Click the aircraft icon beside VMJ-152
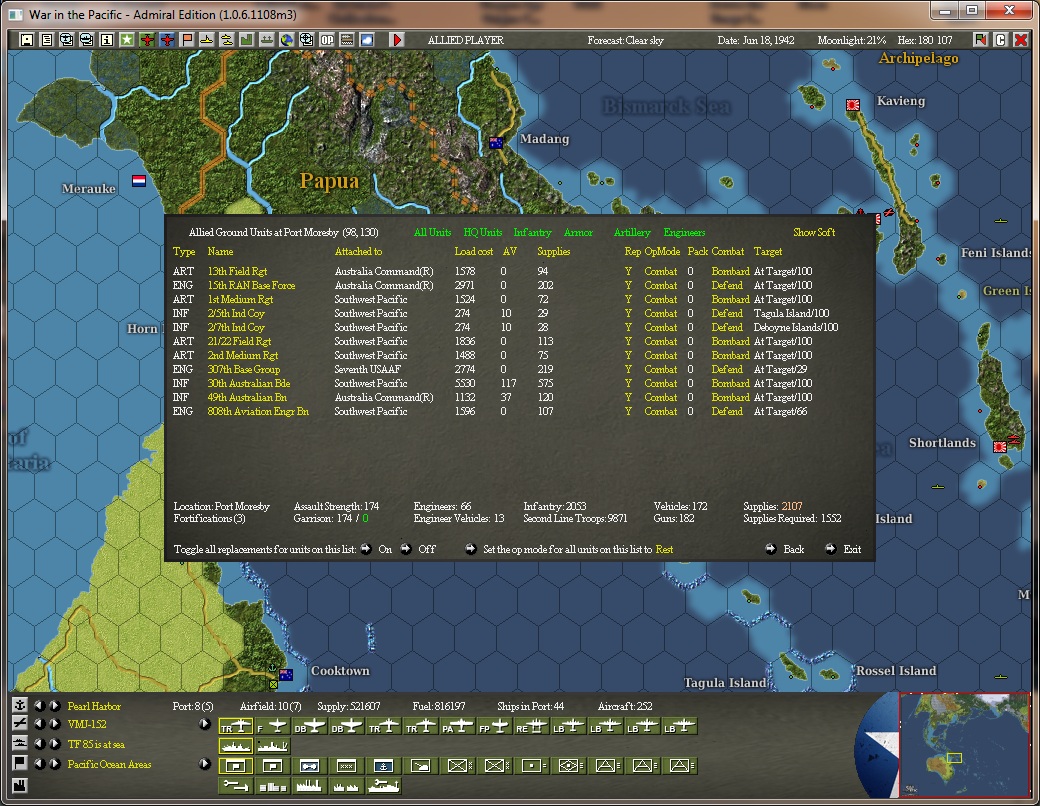 tap(20, 724)
